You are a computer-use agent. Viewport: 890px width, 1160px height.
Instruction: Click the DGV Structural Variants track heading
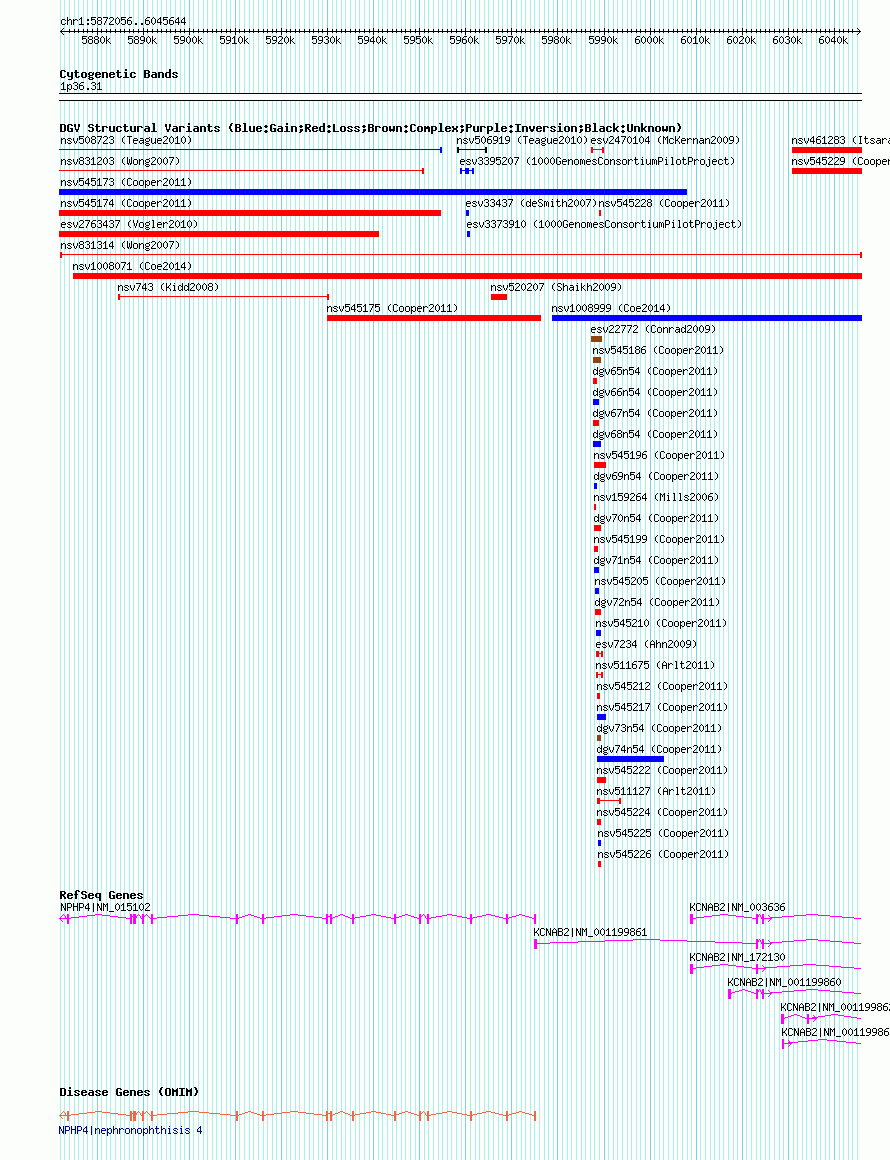click(371, 128)
